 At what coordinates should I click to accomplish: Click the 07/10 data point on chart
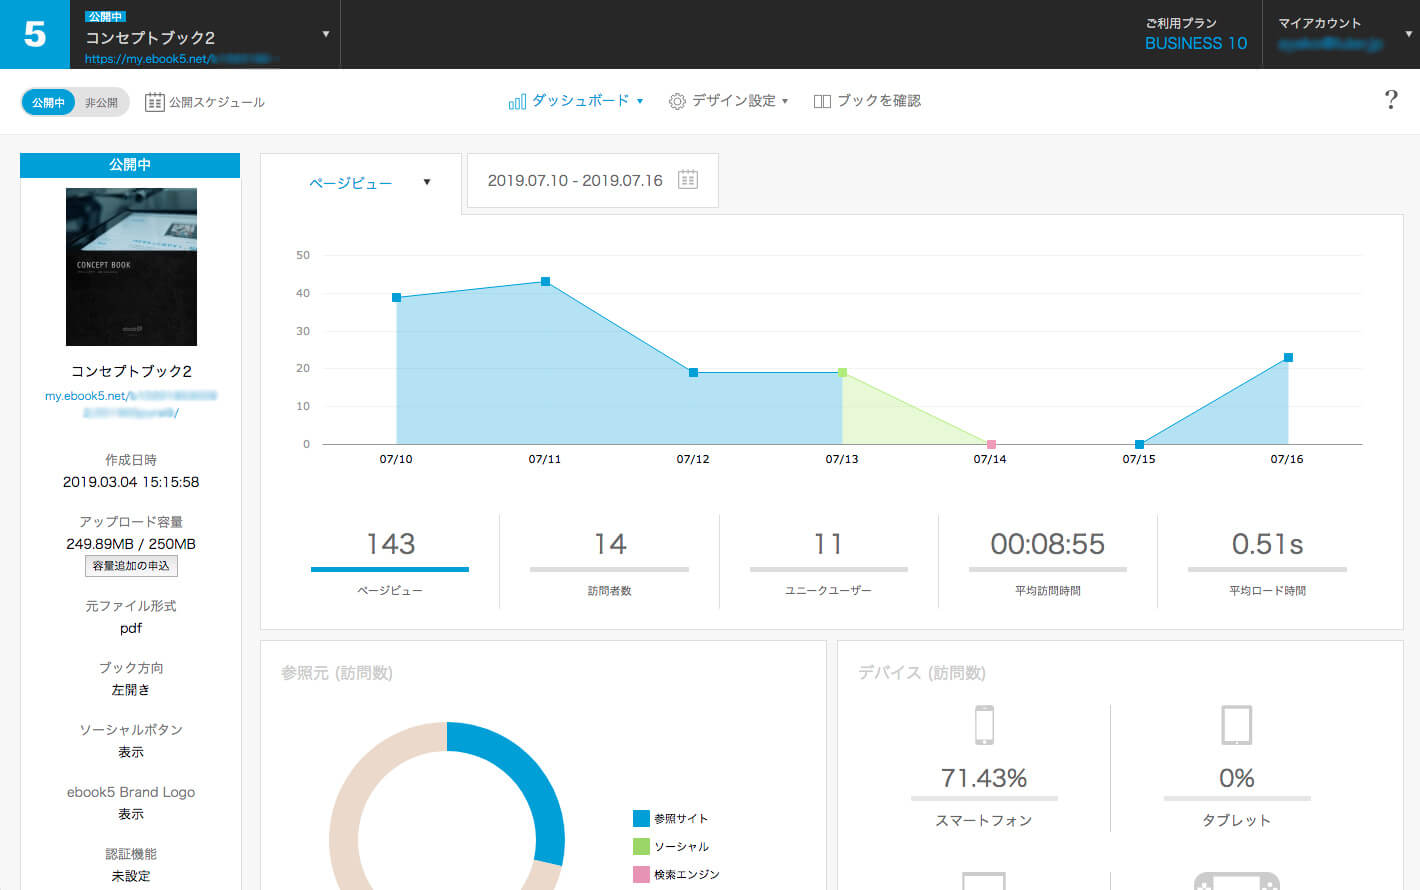coord(396,298)
